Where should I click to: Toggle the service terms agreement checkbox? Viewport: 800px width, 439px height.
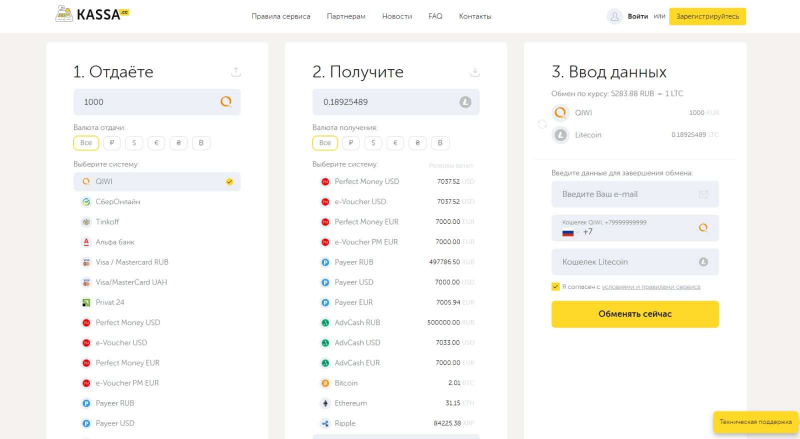coord(556,286)
